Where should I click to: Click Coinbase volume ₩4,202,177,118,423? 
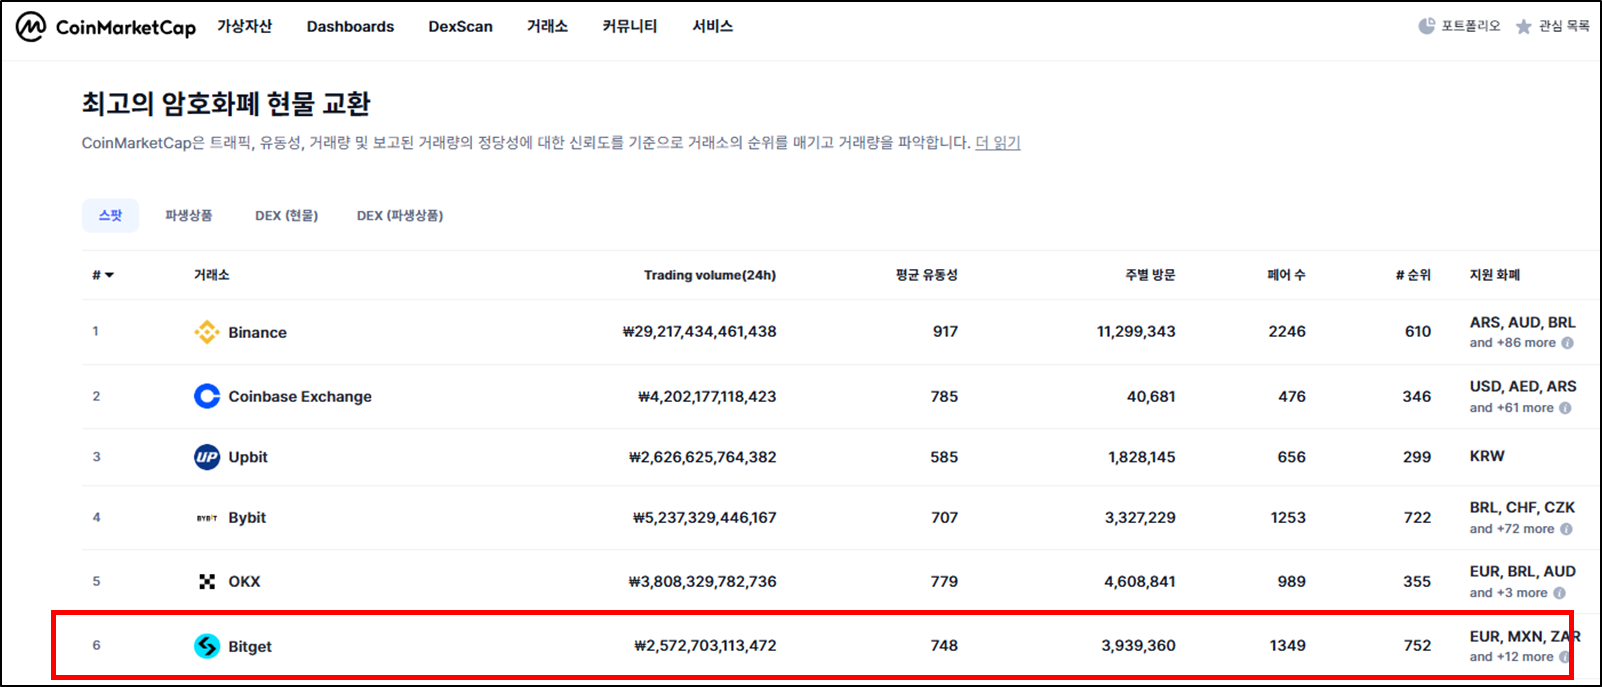708,397
